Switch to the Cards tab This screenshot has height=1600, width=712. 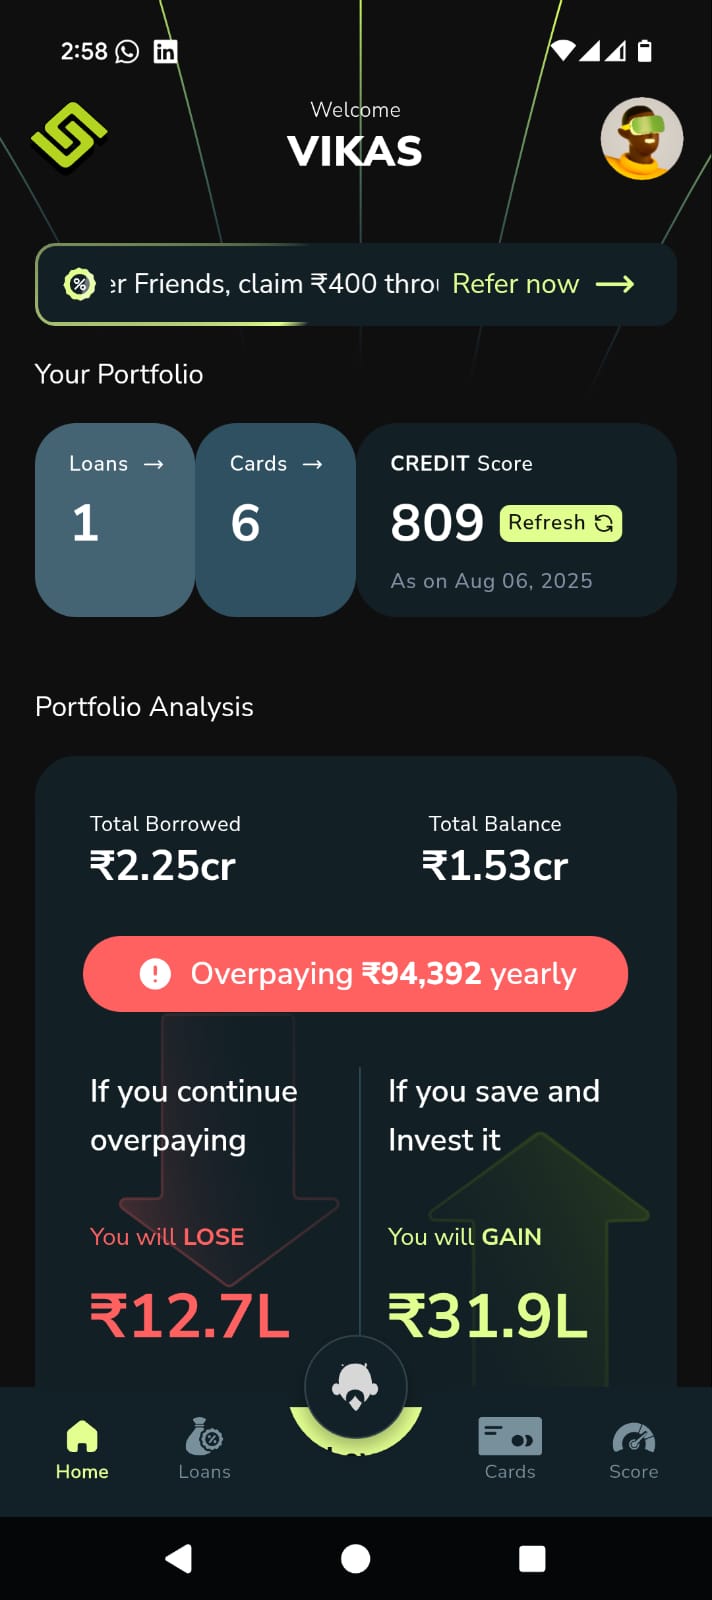(x=510, y=1450)
